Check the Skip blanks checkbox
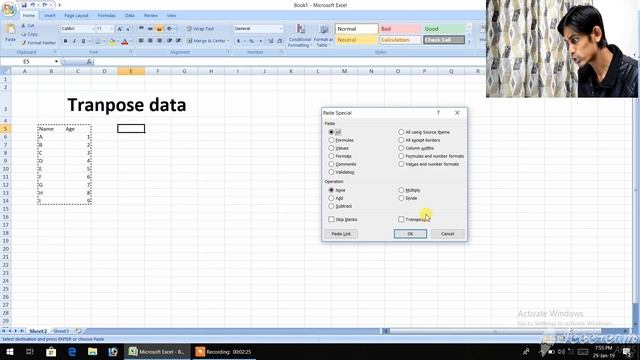Screen dimensions: 640x360 [x=331, y=219]
